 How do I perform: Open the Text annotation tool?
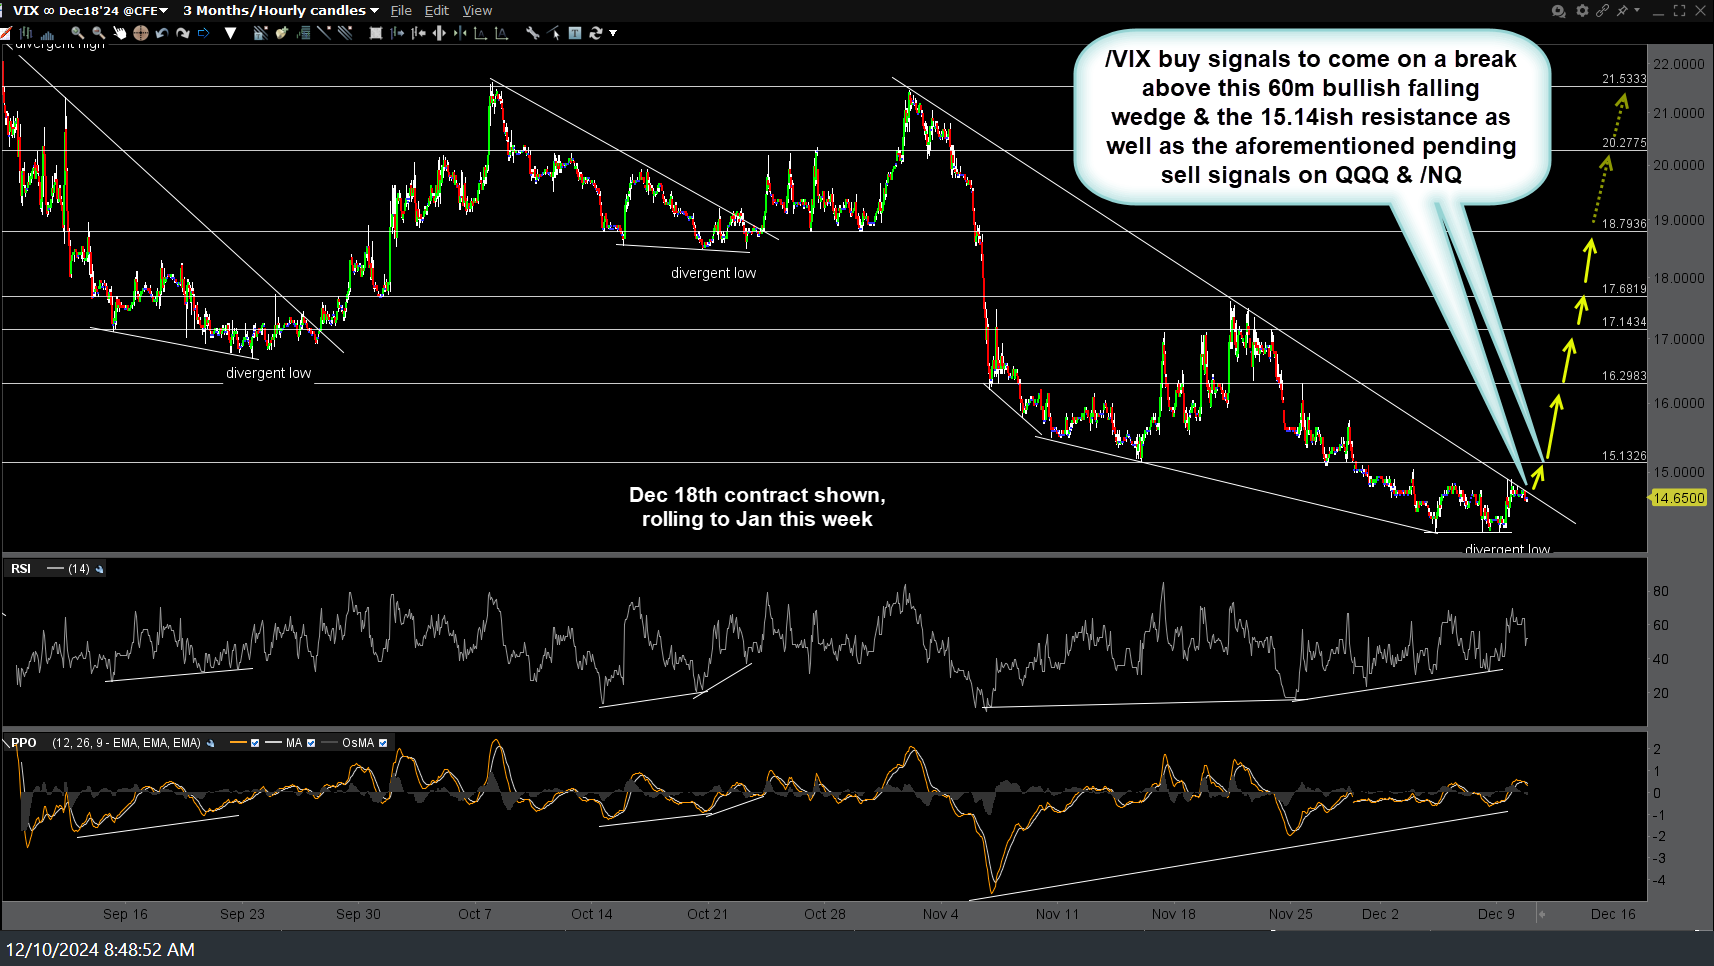coord(576,33)
